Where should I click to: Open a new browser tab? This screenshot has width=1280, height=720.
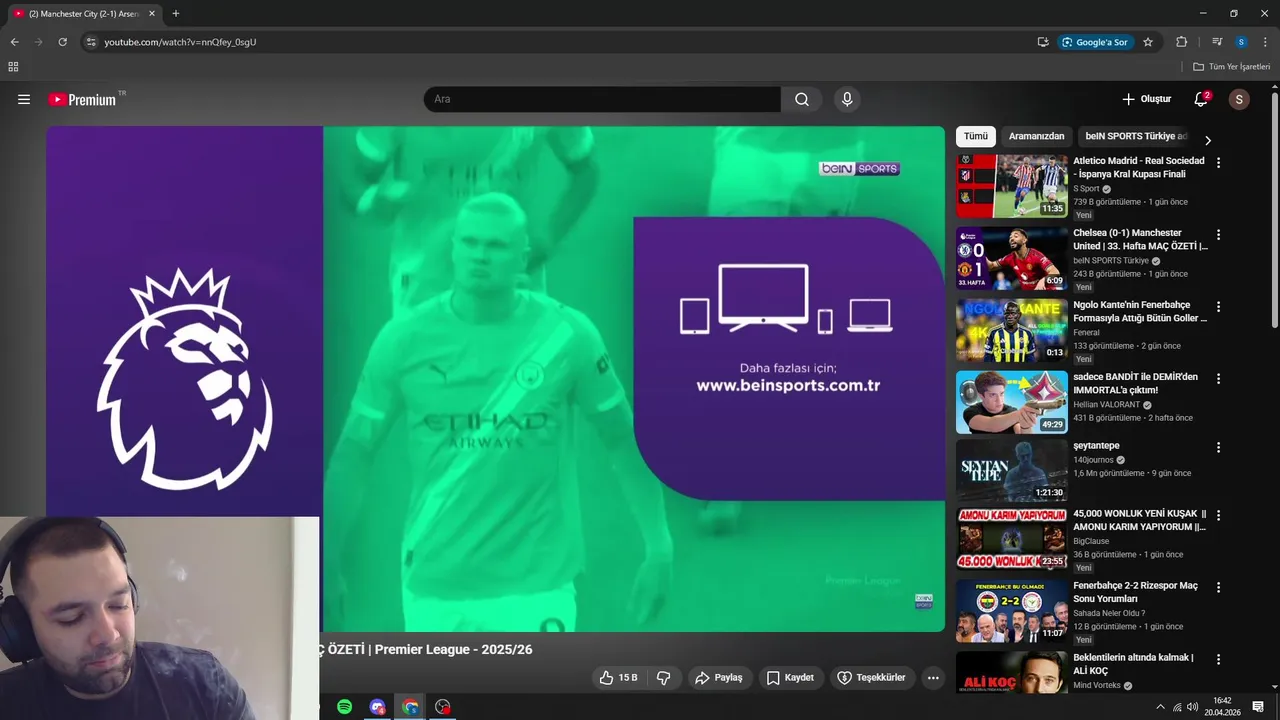tap(176, 14)
